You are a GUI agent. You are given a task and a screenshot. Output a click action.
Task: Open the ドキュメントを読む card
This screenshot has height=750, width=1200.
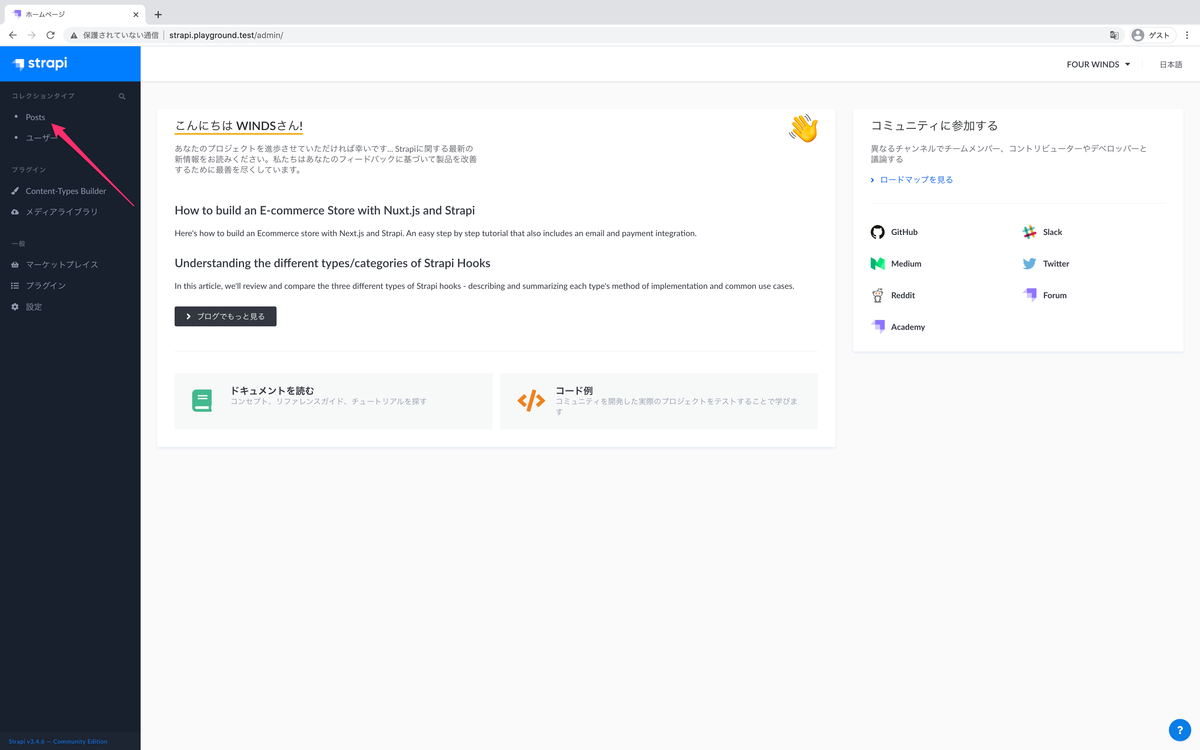click(x=333, y=401)
